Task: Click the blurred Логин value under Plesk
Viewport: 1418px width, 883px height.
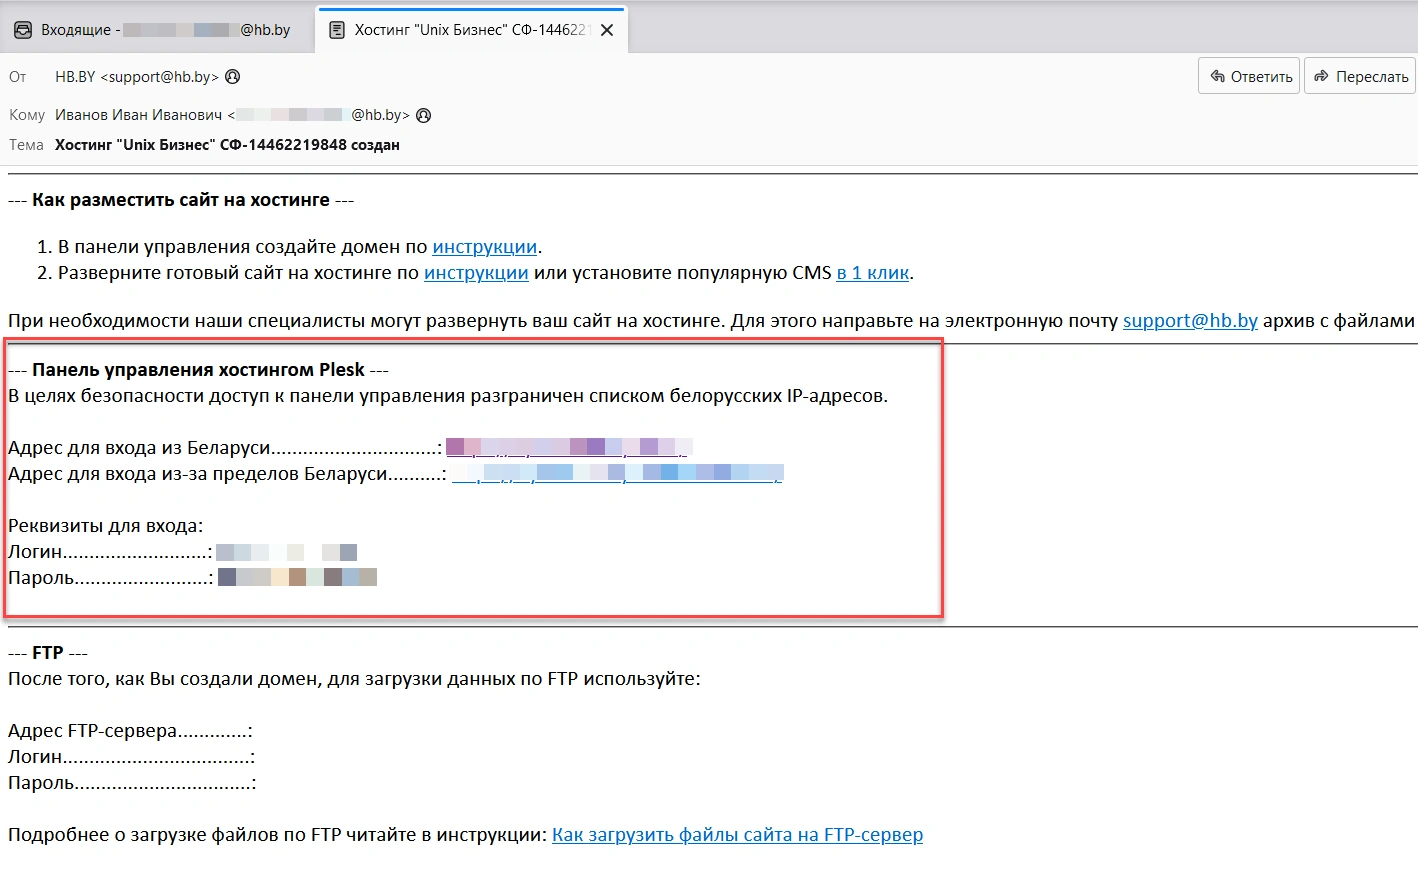Action: coord(286,552)
